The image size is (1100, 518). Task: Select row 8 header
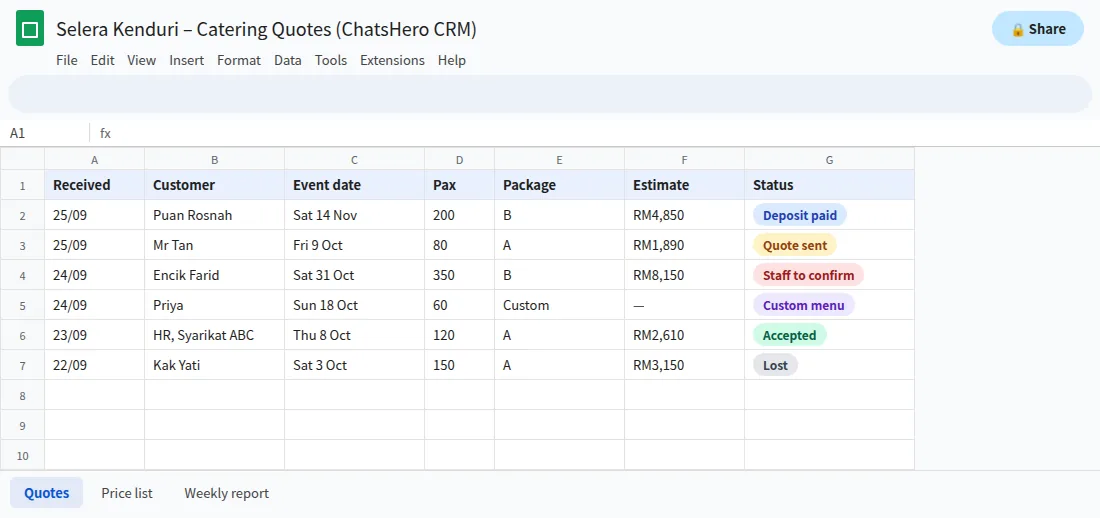22,395
